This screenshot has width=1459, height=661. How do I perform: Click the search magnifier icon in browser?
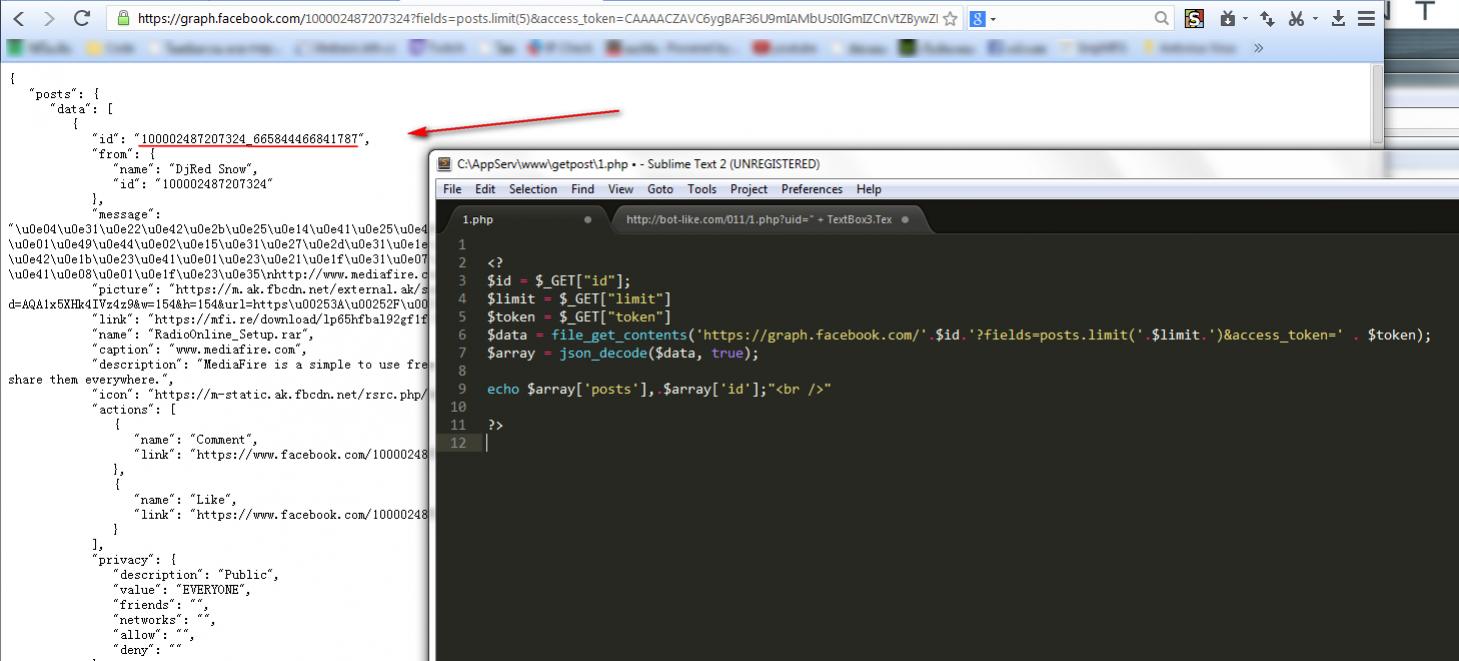coord(1162,18)
